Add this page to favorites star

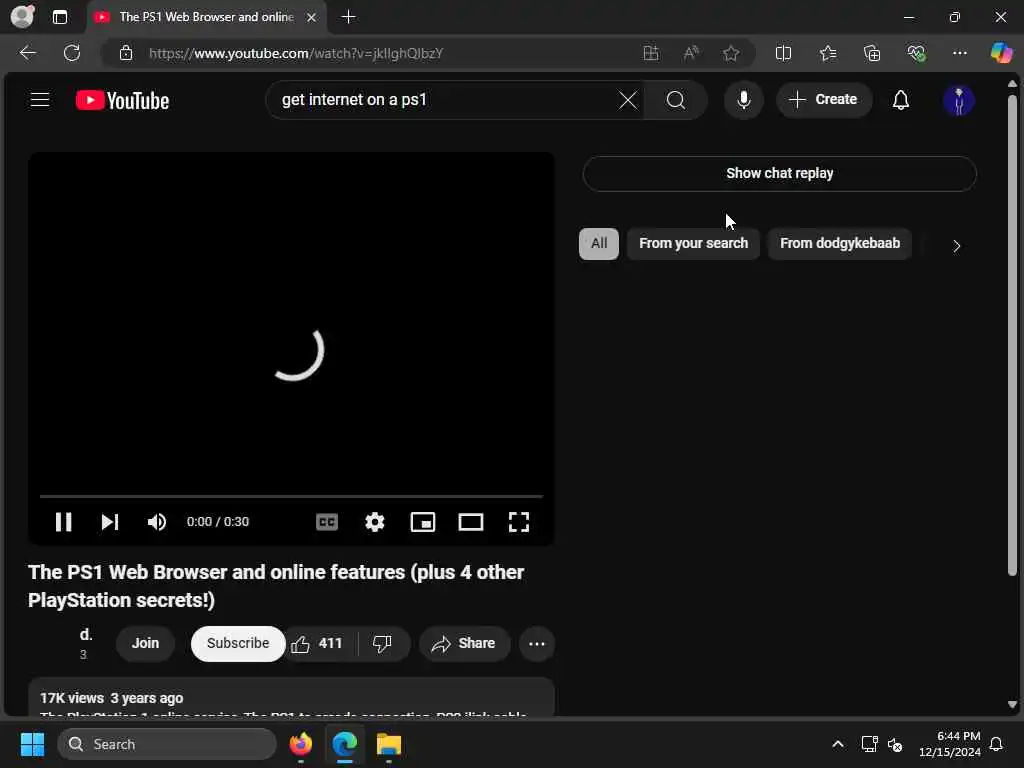[731, 53]
